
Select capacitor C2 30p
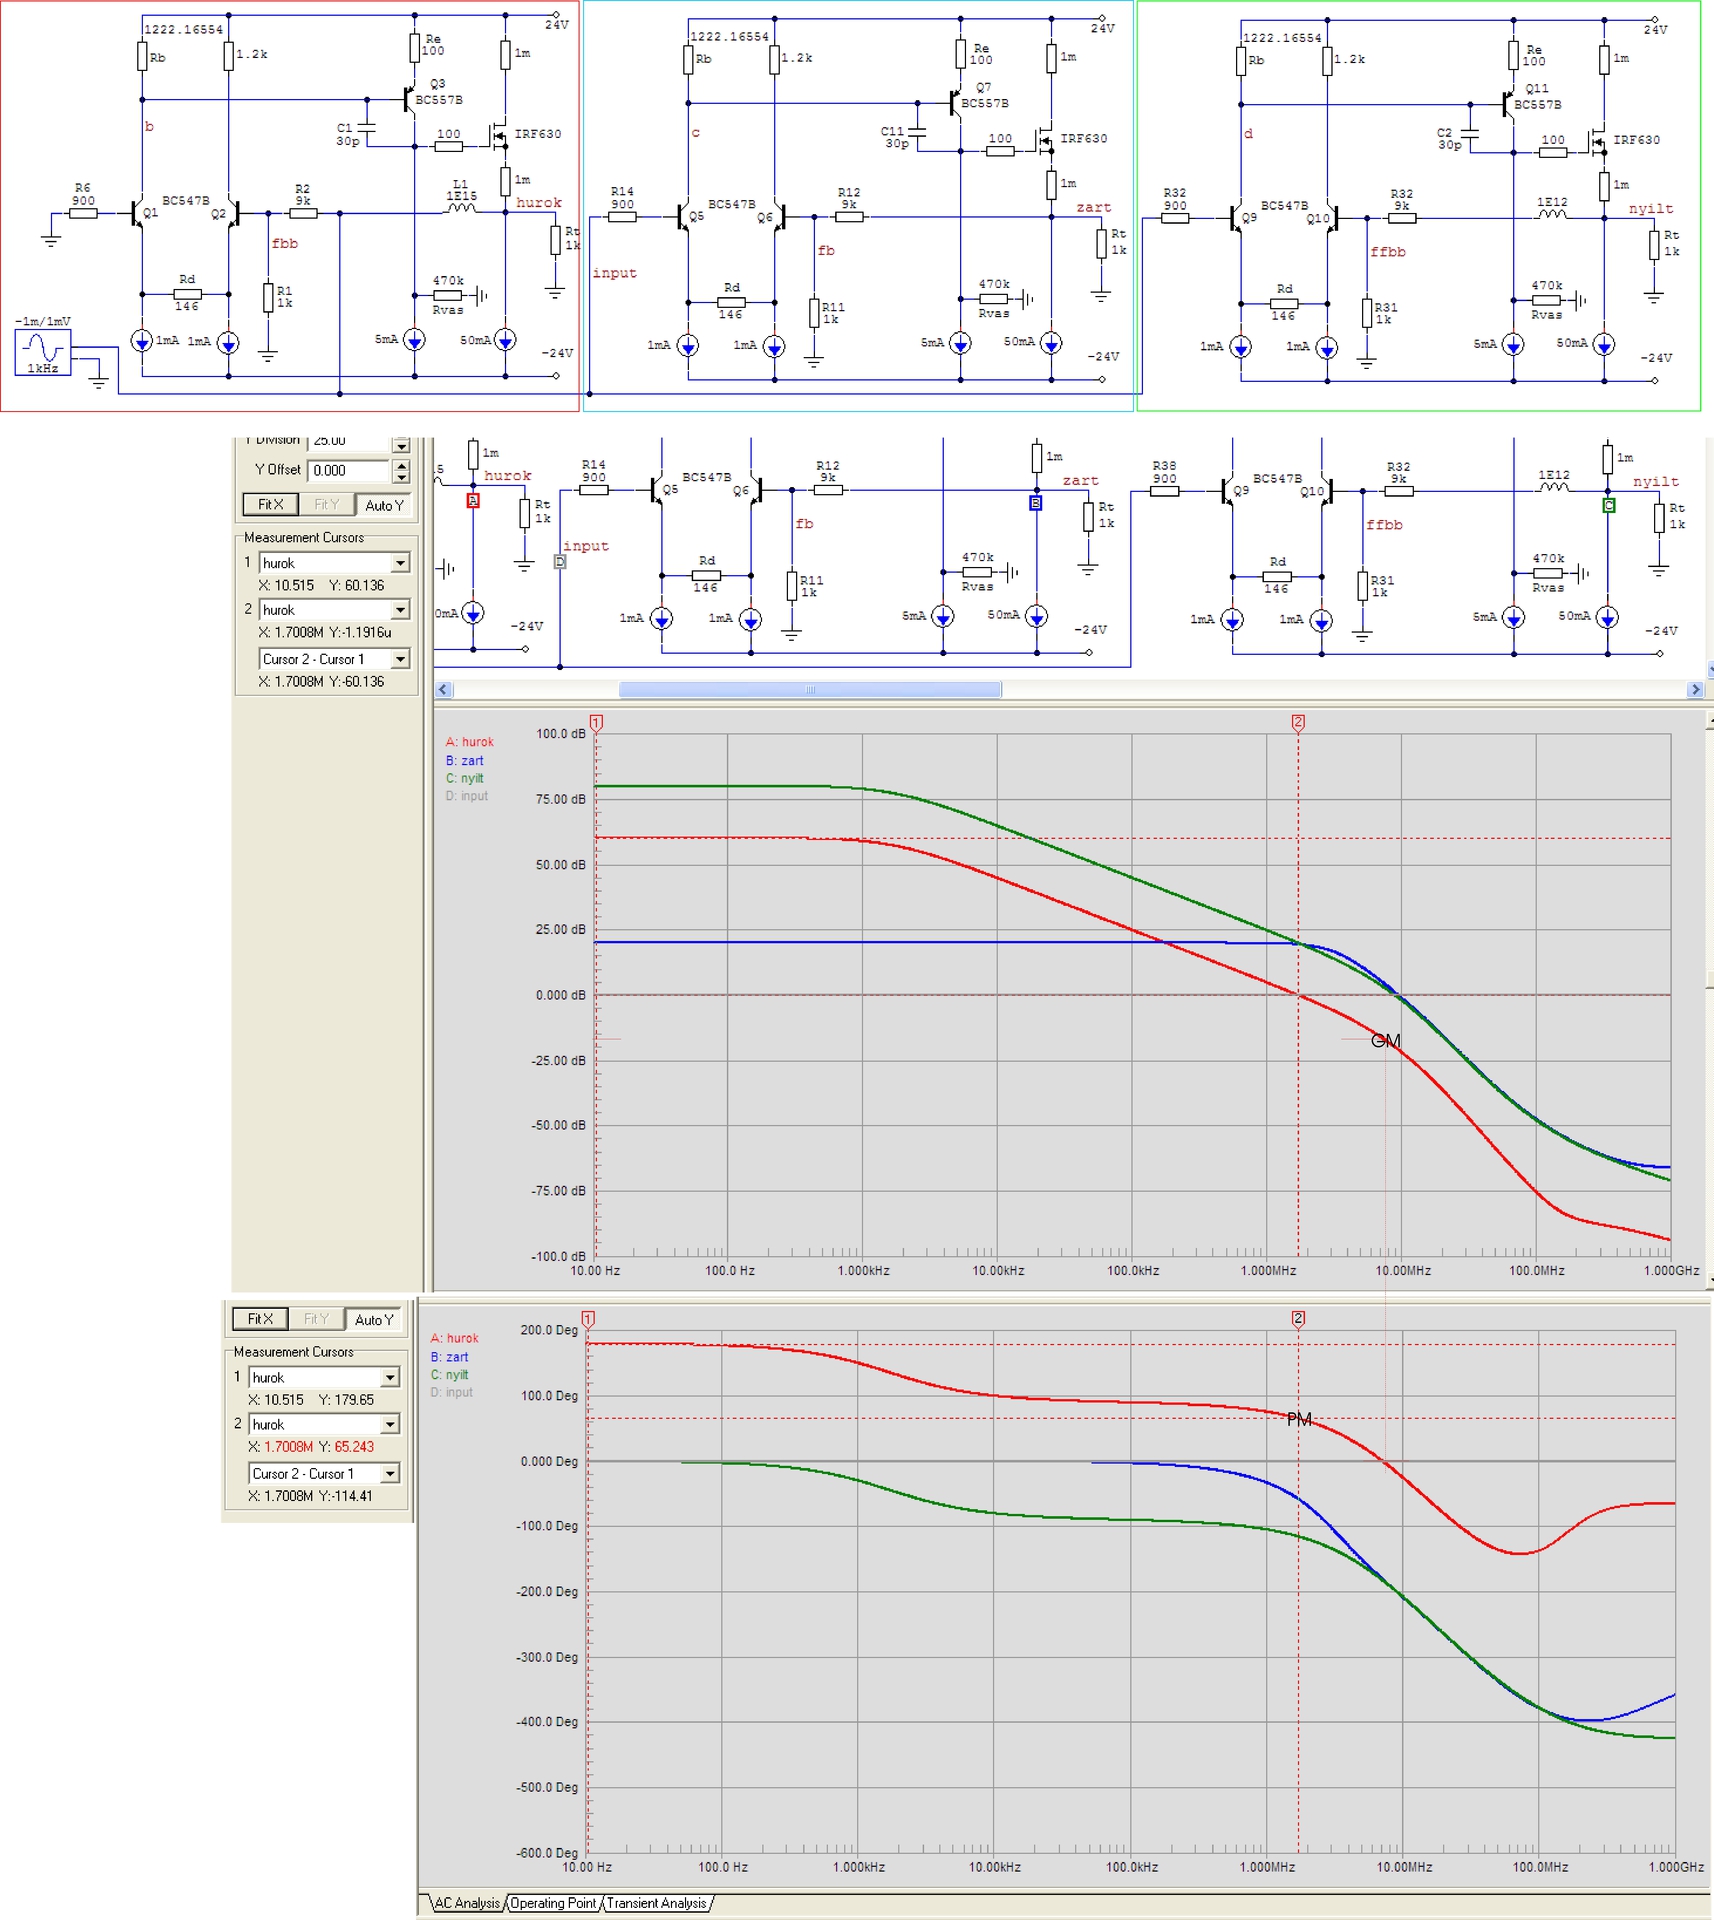tap(1470, 133)
